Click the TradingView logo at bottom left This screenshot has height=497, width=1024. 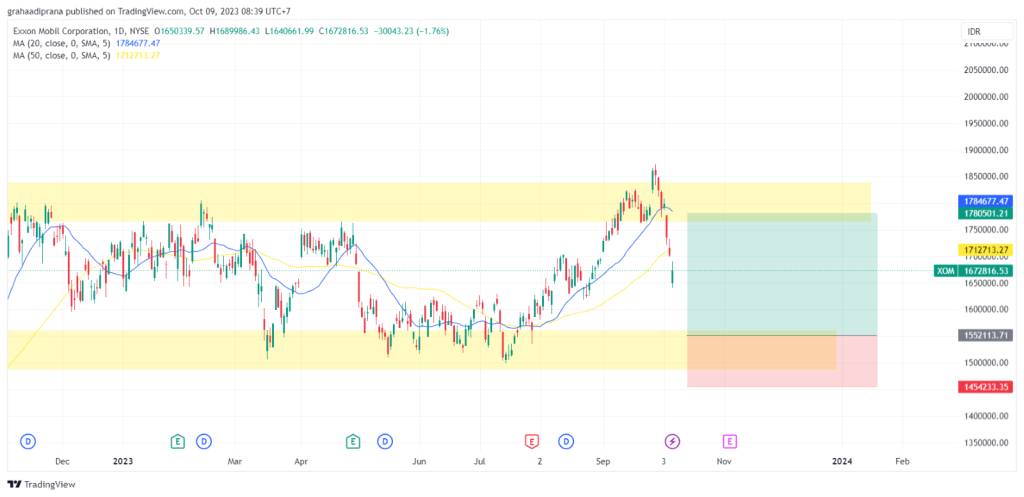[41, 485]
